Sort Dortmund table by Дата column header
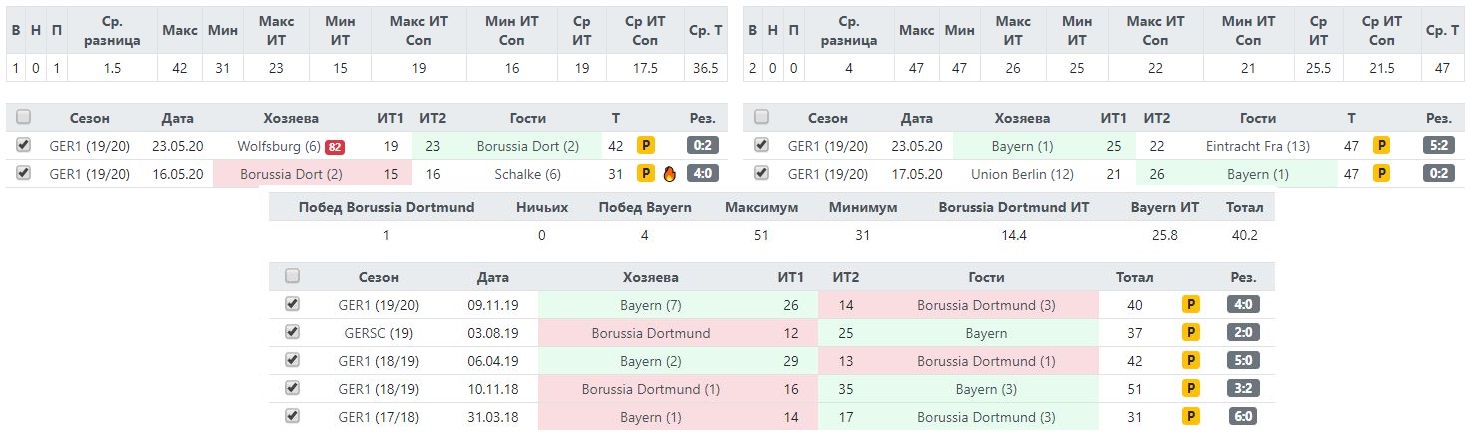 (x=178, y=118)
